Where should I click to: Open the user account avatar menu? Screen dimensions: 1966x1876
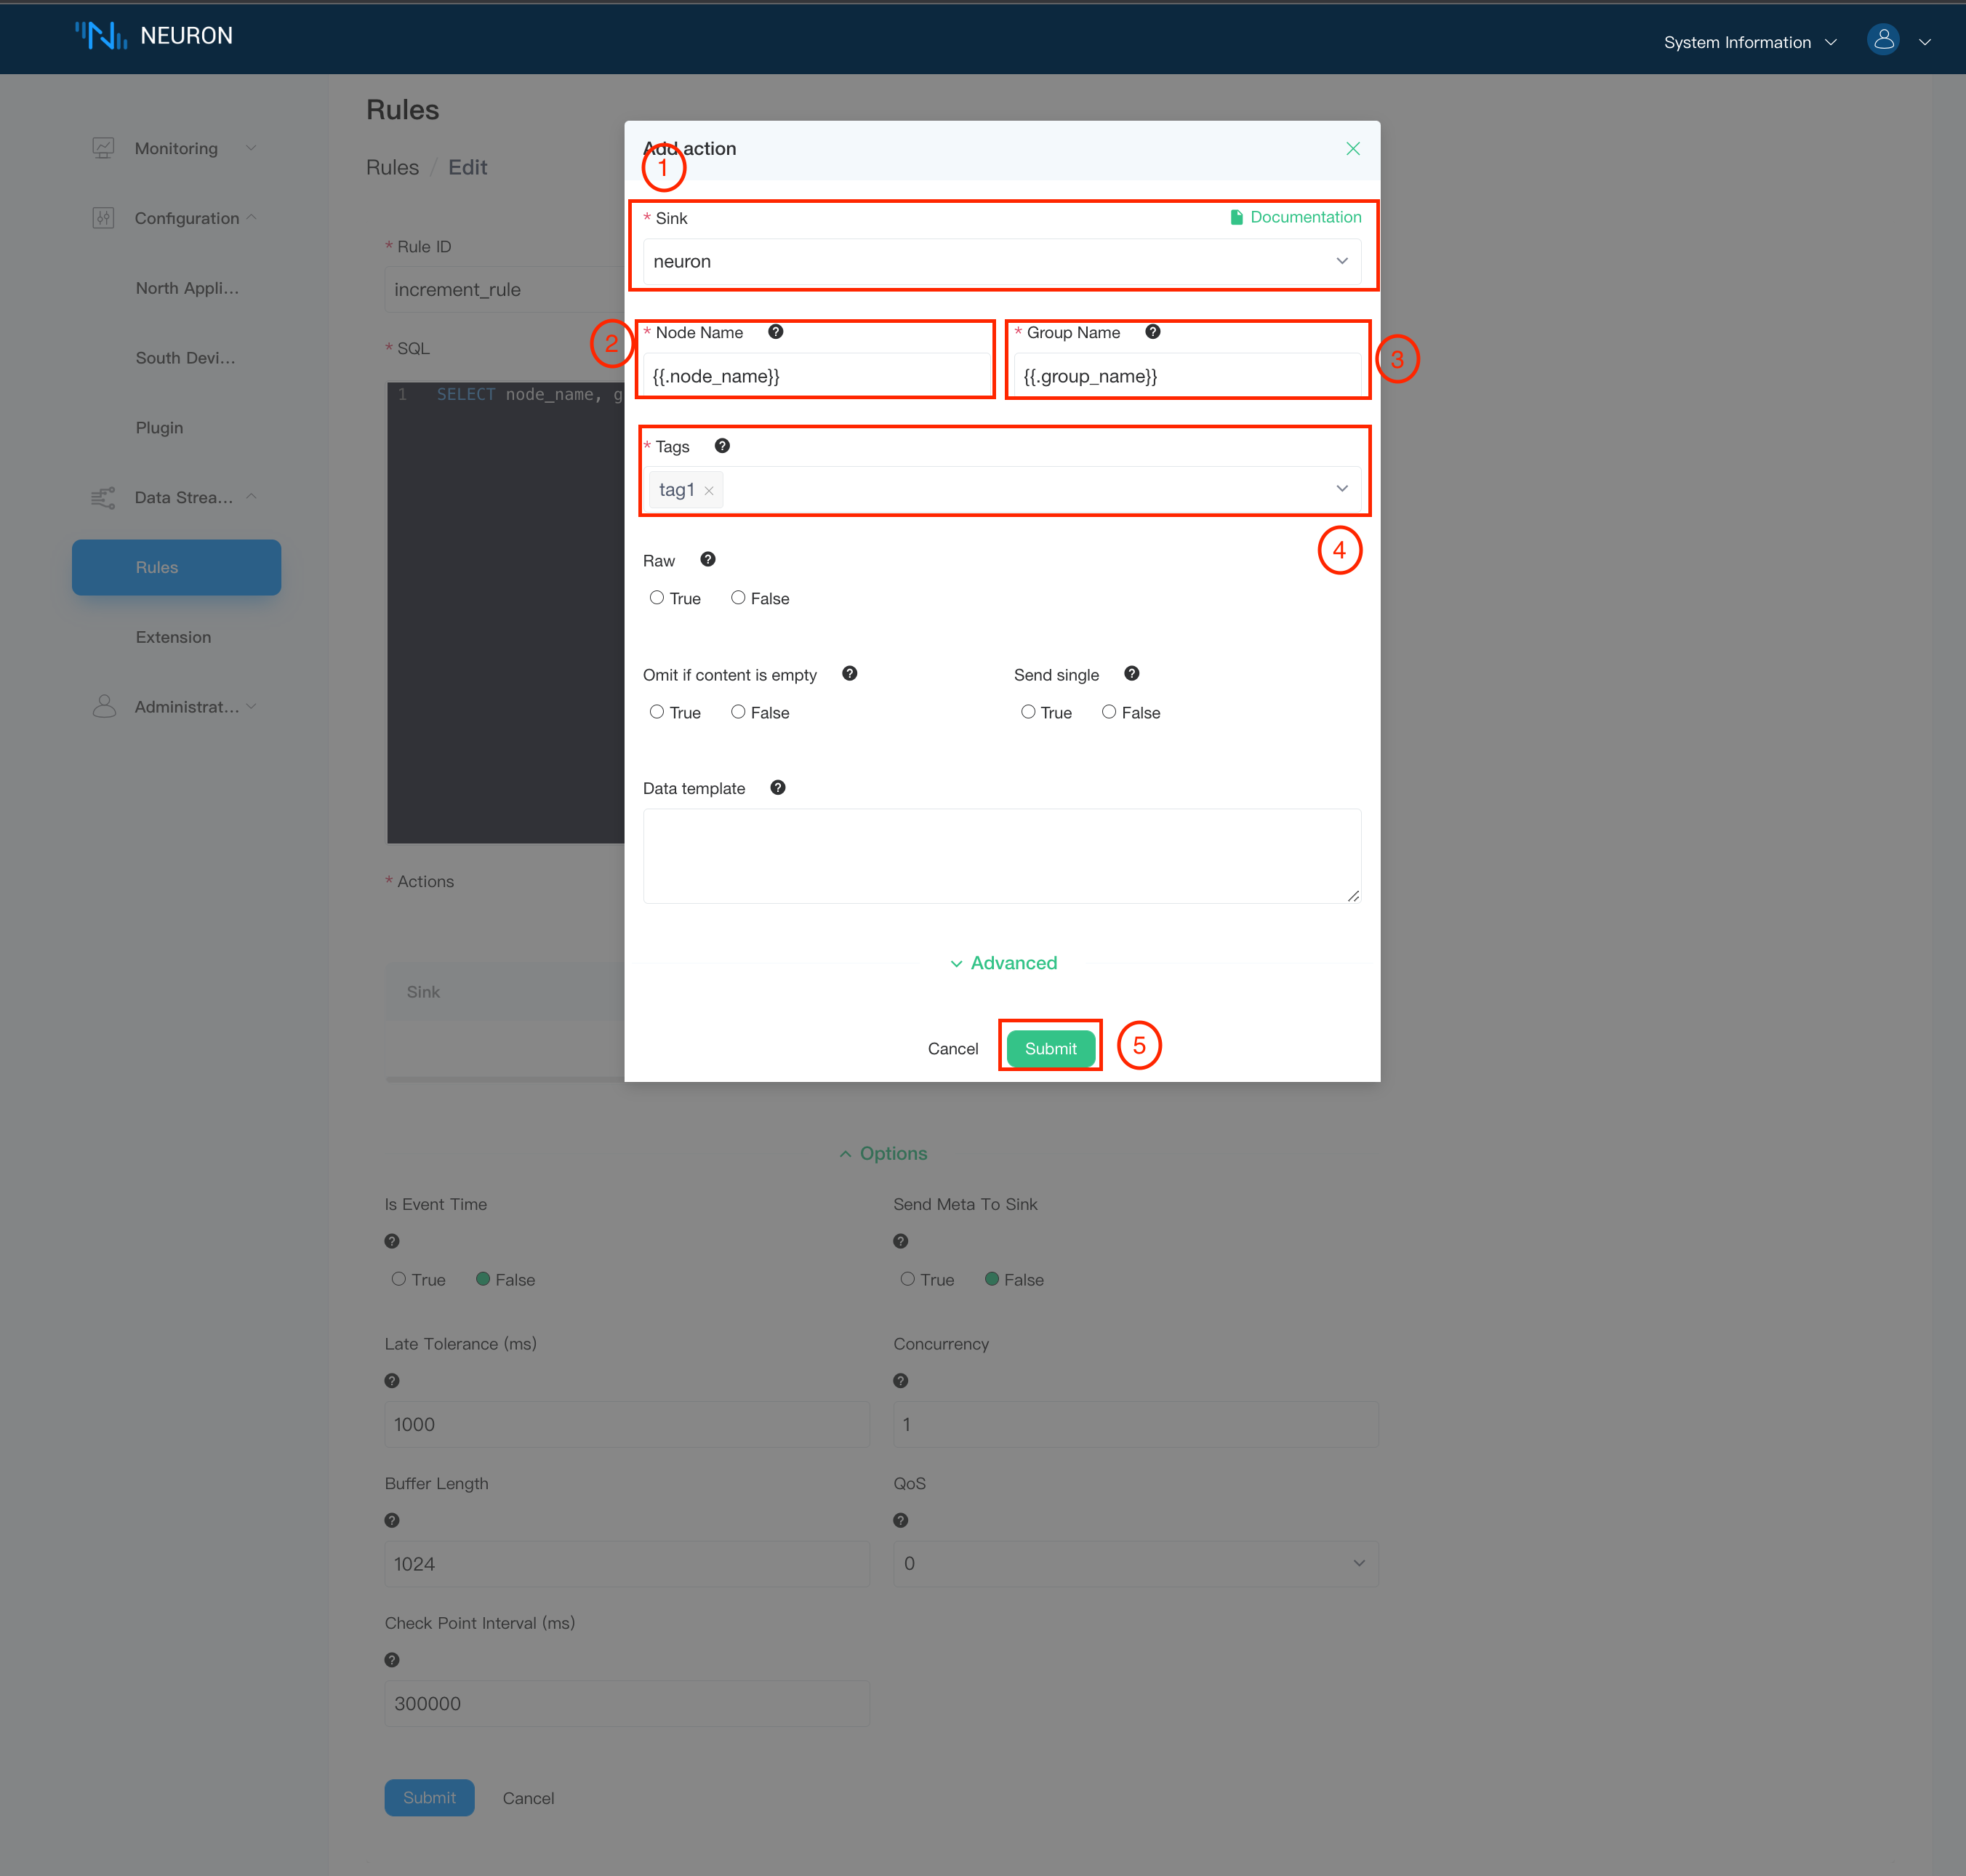(x=1883, y=40)
